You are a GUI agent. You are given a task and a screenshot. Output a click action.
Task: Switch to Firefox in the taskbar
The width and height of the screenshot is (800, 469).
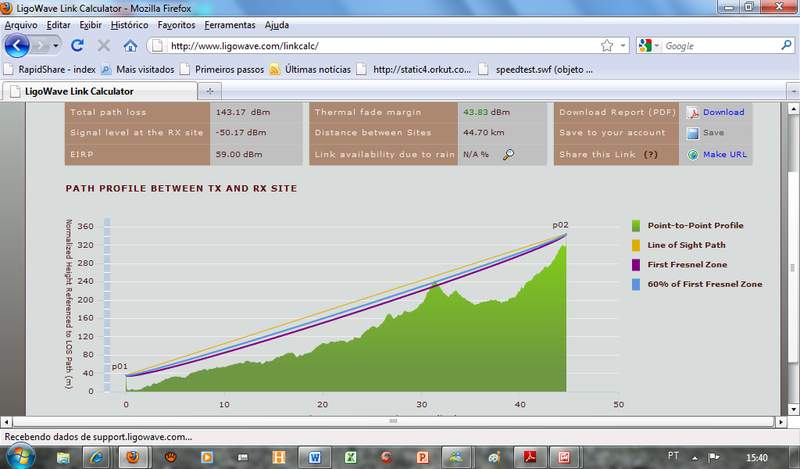click(133, 457)
